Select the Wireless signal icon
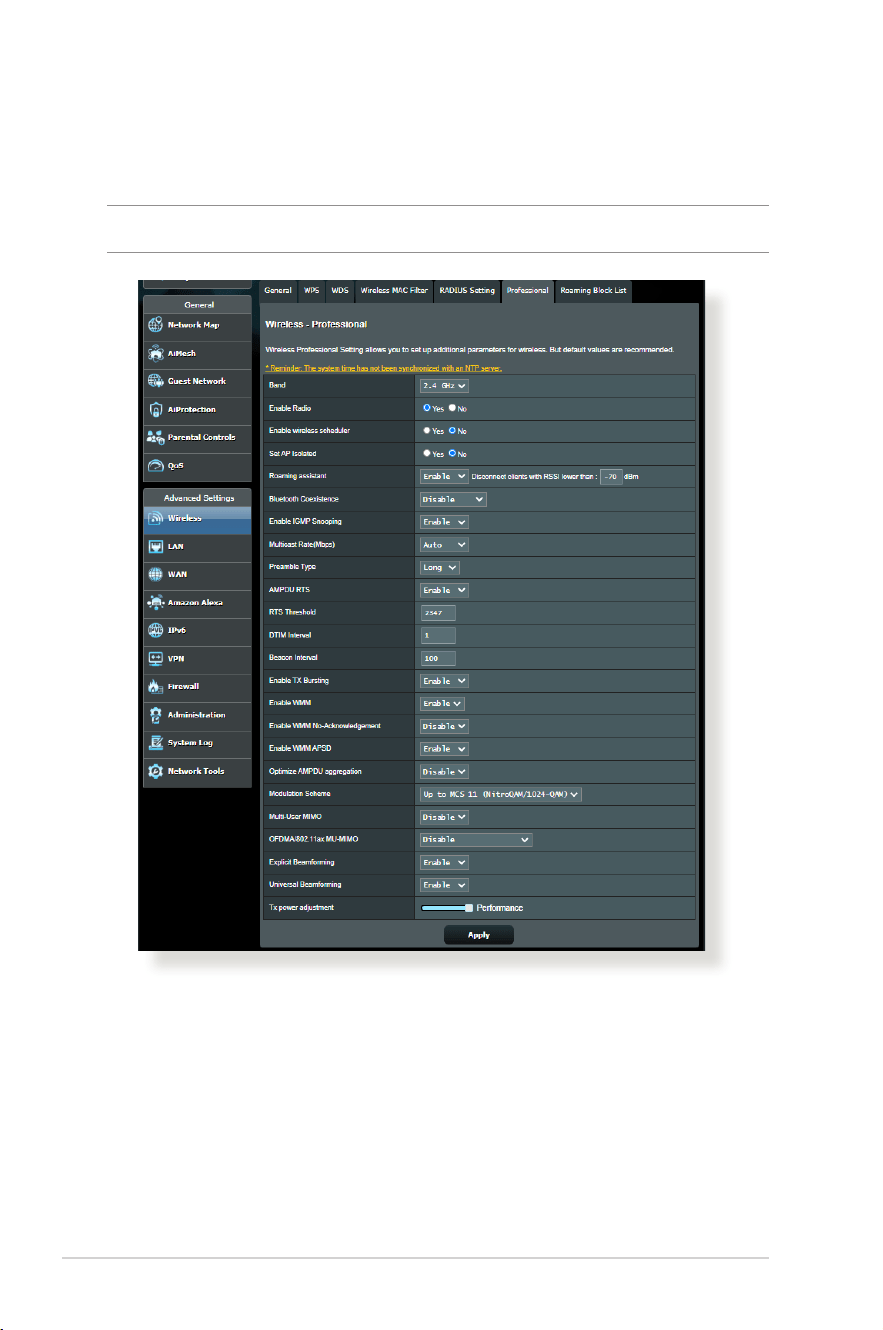883x1330 pixels. click(156, 518)
